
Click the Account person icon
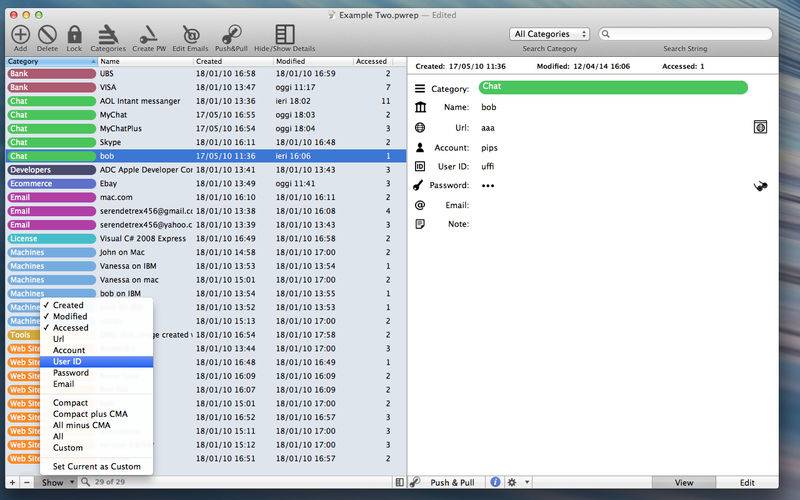420,147
